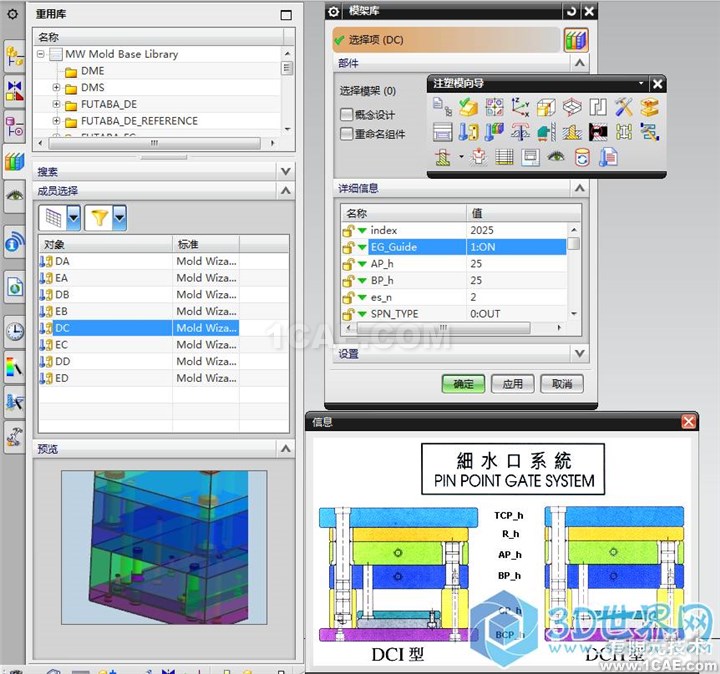Viewport: 720px width, 674px height.
Task: Click the View Manager eye icon in Mold Wizard
Action: click(x=556, y=157)
